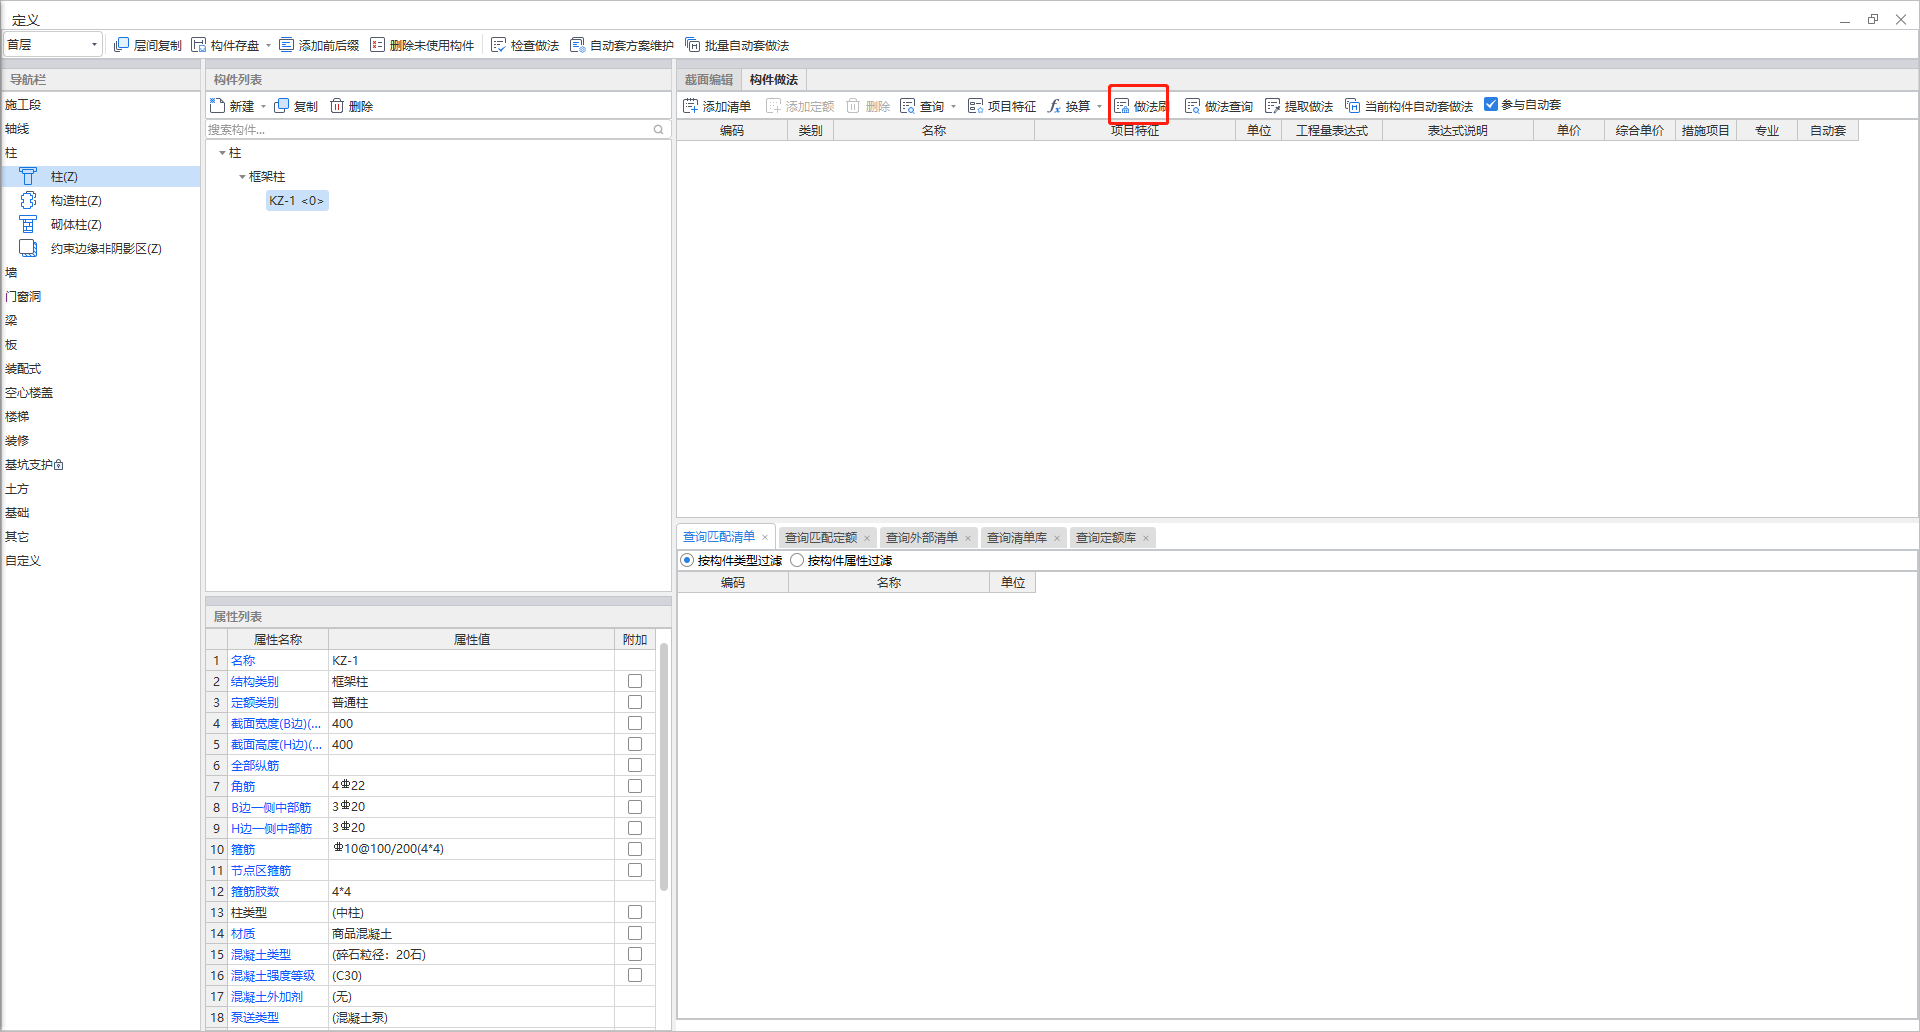Check the 附加 box for 截面宽度(B边)
1920x1032 pixels.
pos(635,723)
